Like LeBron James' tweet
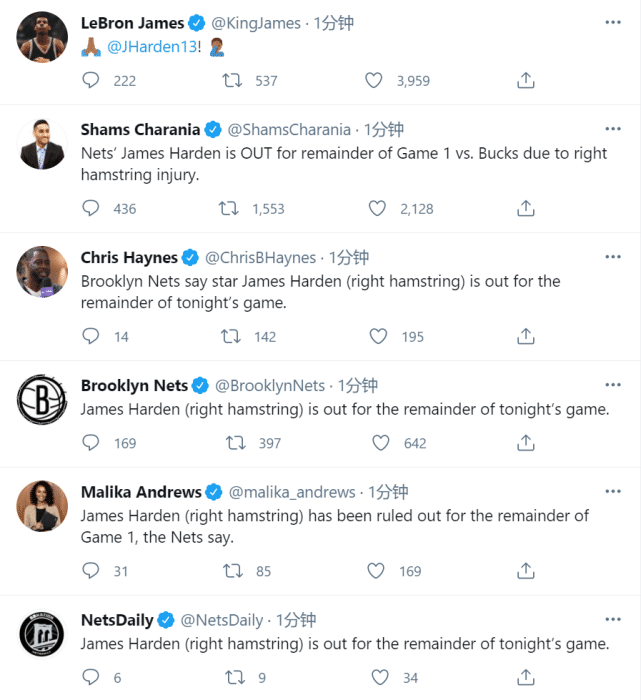The width and height of the screenshot is (641, 700). pyautogui.click(x=374, y=81)
